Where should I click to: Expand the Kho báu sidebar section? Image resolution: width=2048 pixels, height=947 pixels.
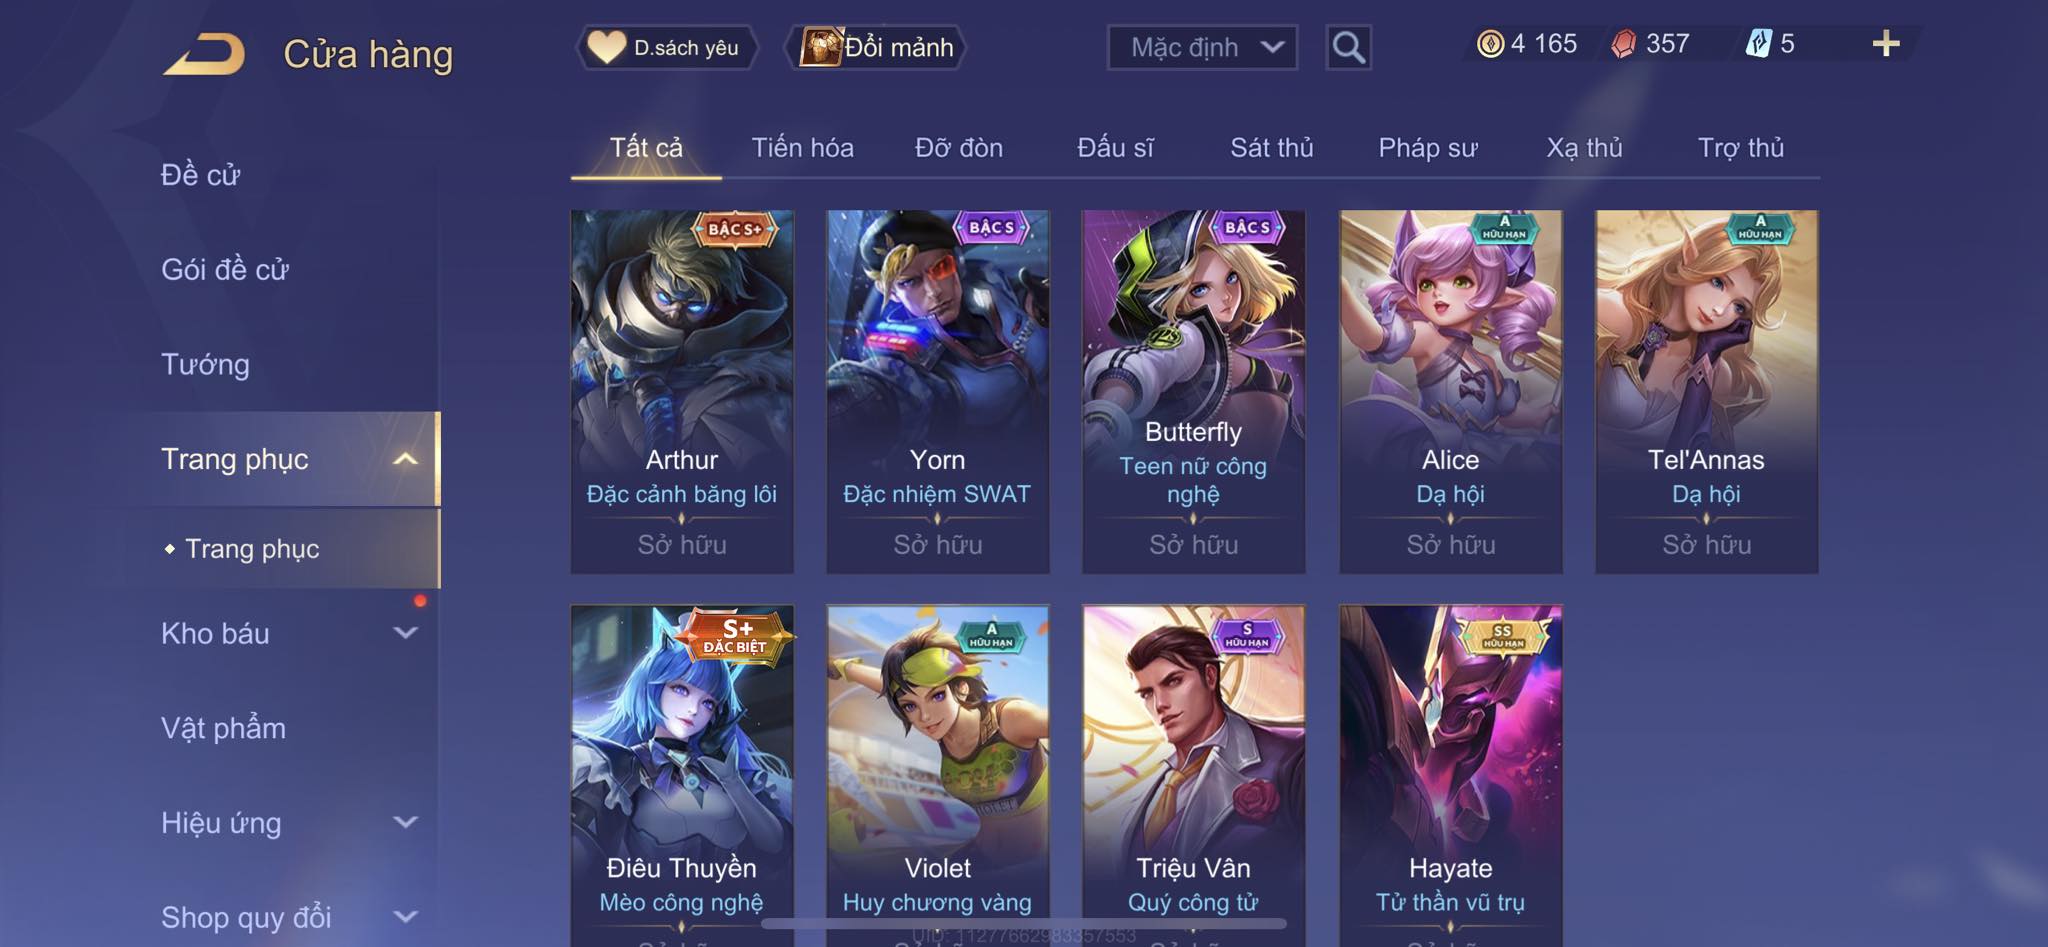coord(405,633)
